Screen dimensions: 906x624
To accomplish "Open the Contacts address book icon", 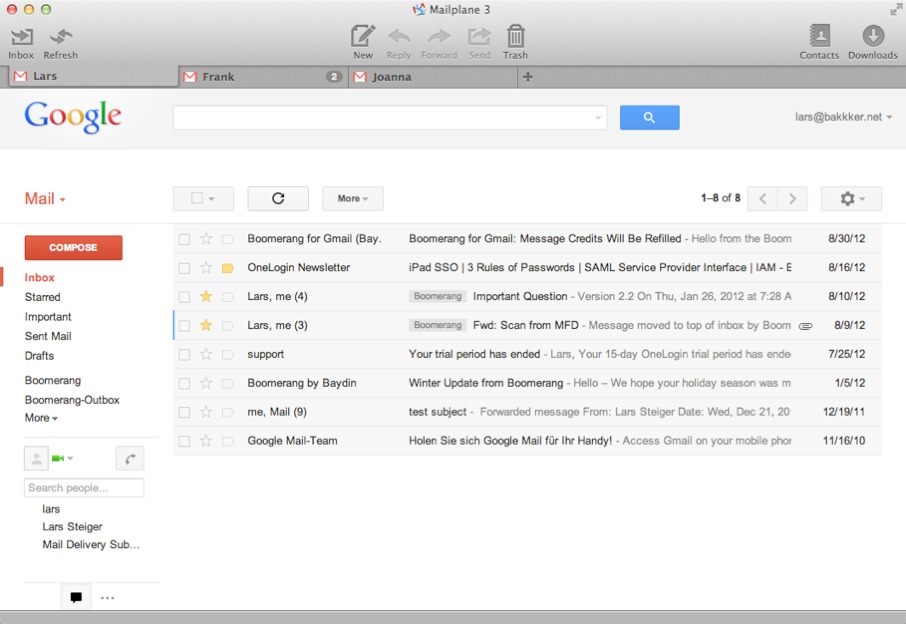I will tap(819, 36).
